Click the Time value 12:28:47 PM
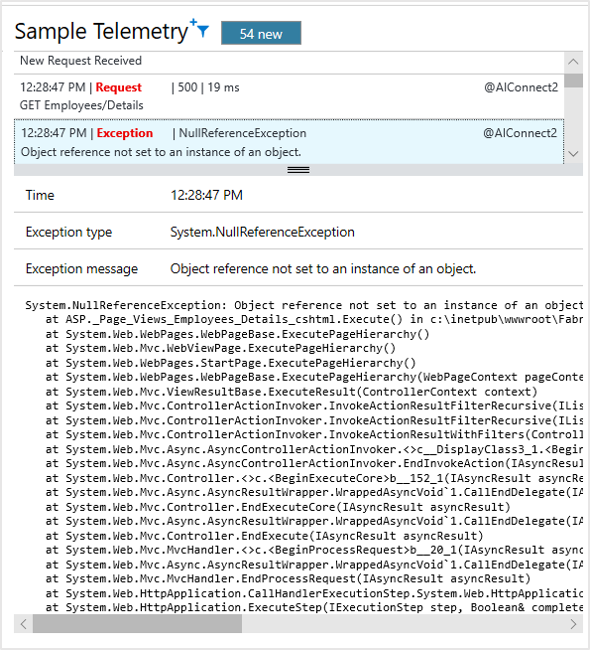The image size is (590, 650). 206,195
